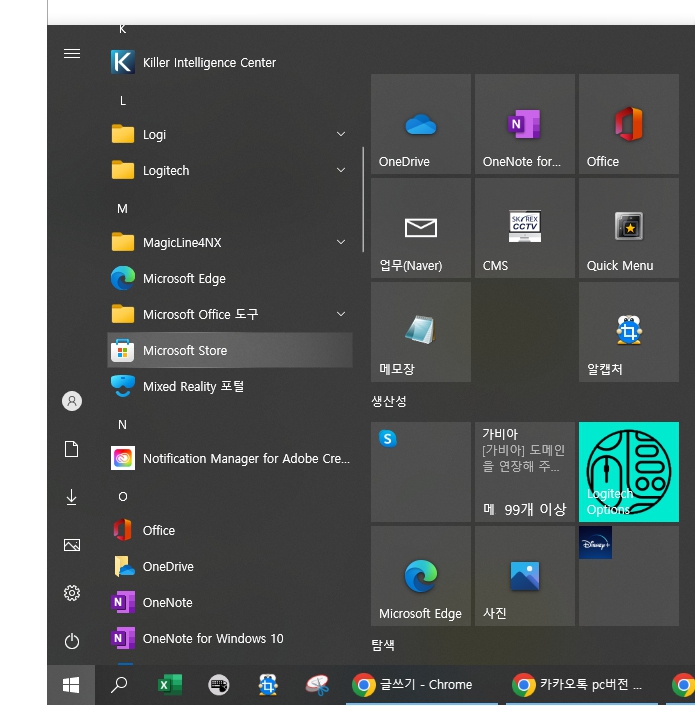Open Settings gear in Start
Image resolution: width=695 pixels, height=707 pixels.
tap(72, 593)
